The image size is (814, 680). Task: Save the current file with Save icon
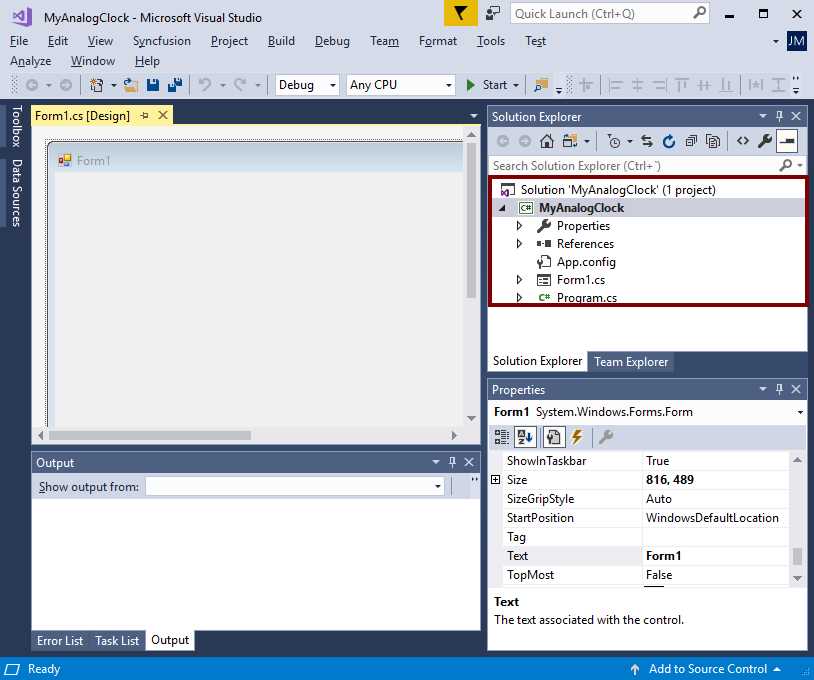(153, 85)
